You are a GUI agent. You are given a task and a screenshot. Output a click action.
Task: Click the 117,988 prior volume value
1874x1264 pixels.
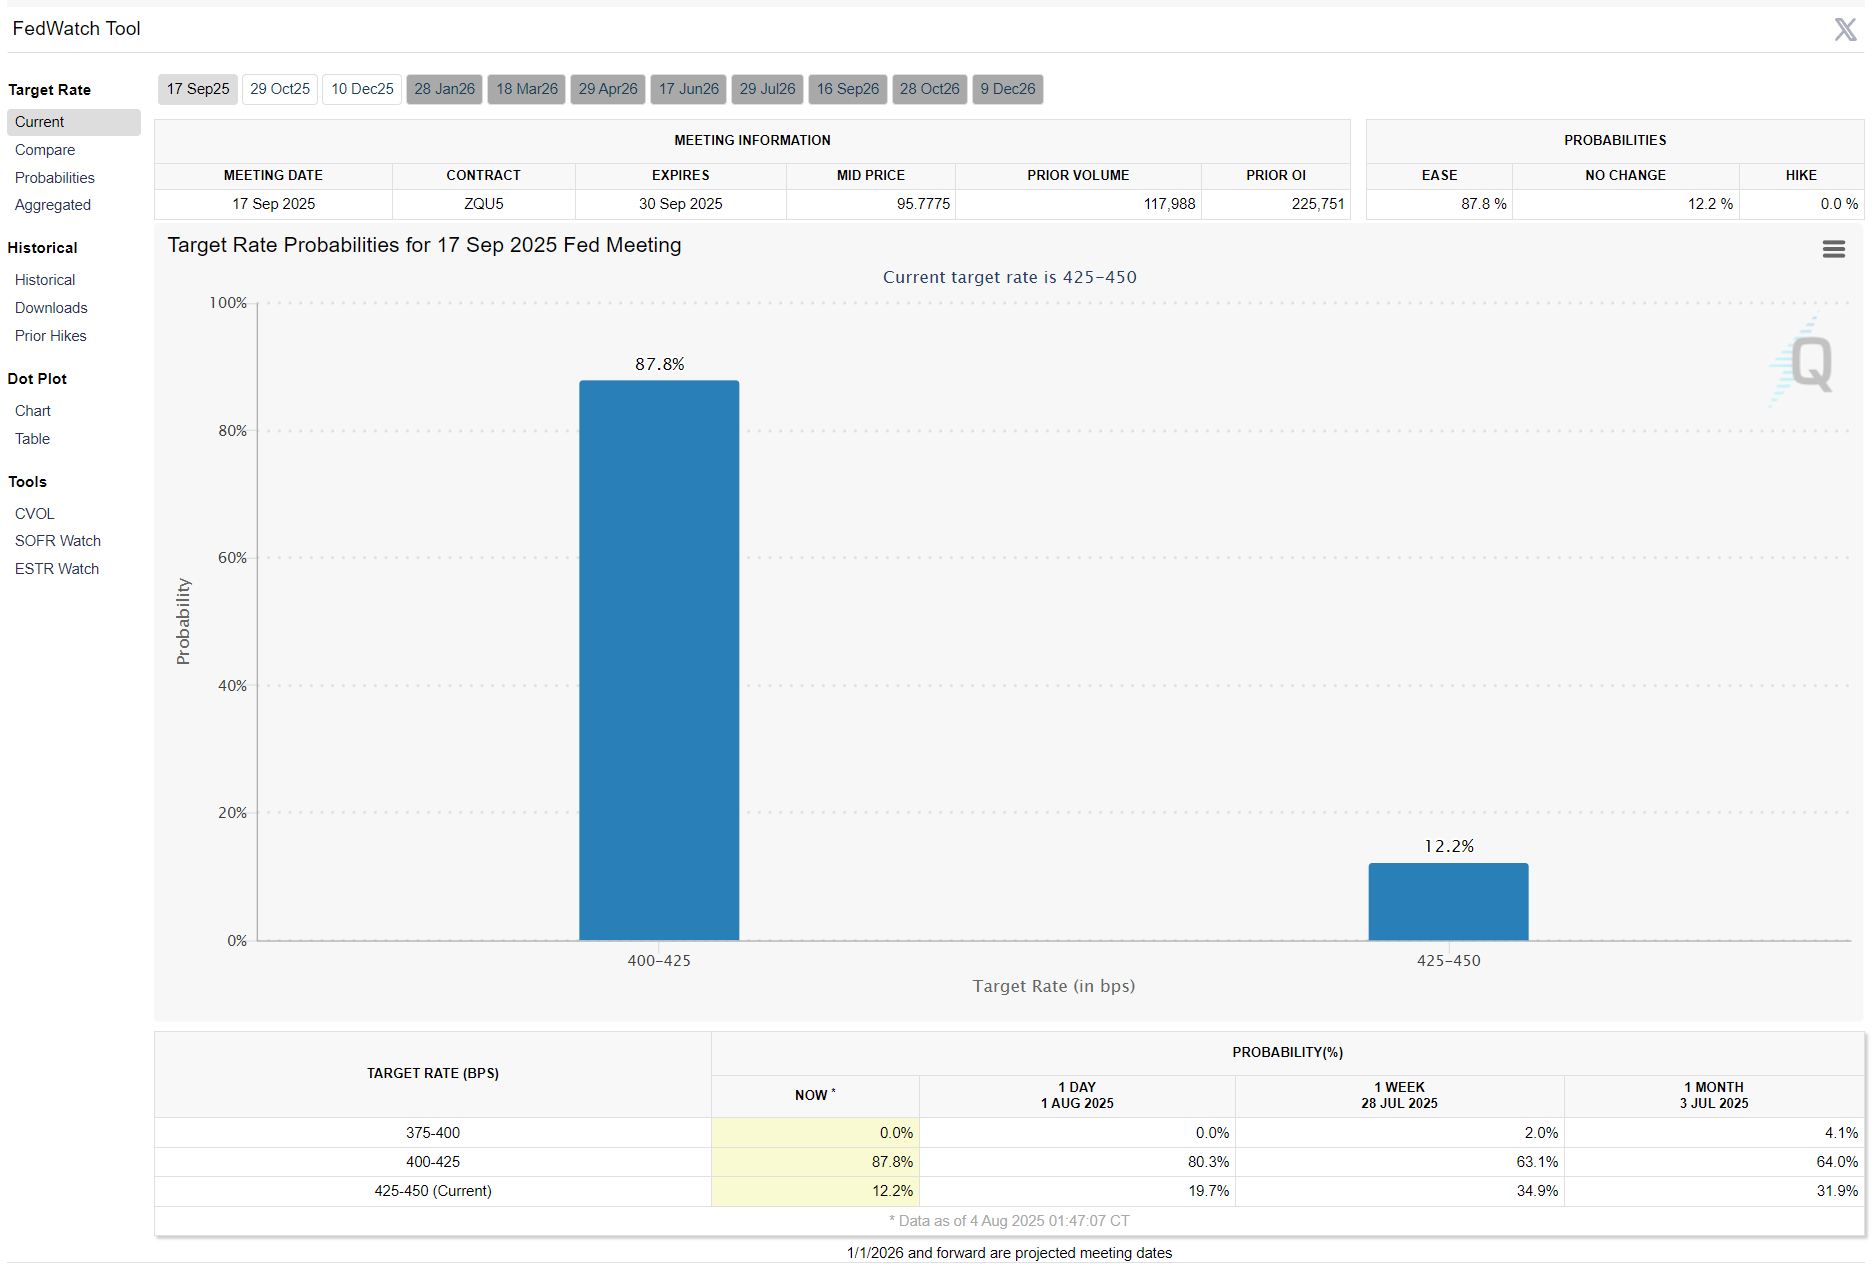pyautogui.click(x=1169, y=204)
